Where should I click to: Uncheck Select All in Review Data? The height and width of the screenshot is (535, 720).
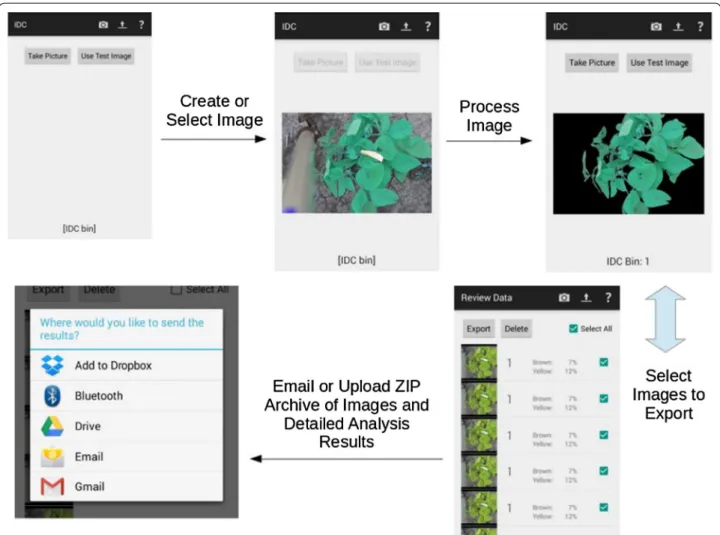(x=573, y=328)
